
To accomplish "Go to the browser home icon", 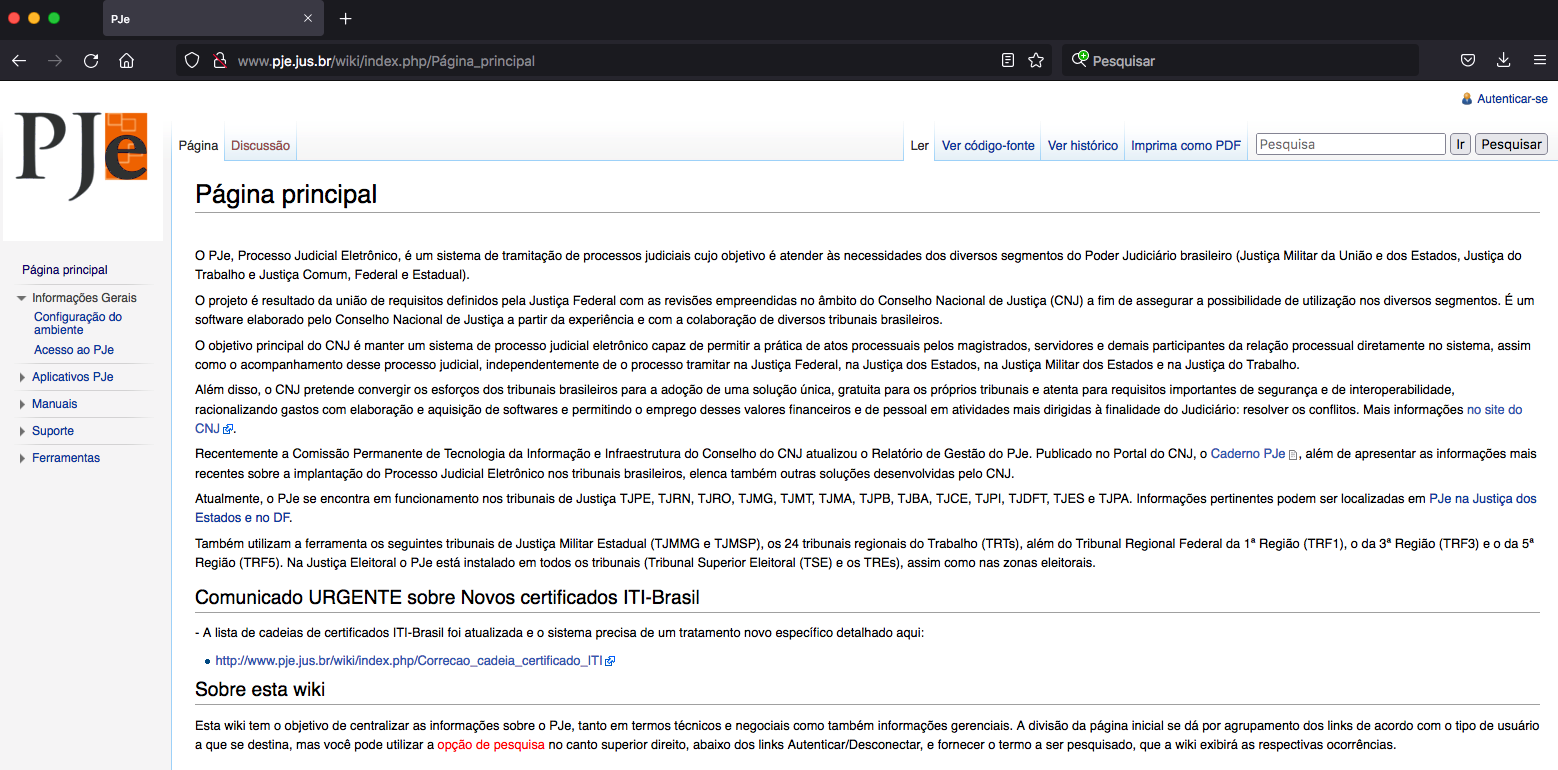I will pos(126,61).
